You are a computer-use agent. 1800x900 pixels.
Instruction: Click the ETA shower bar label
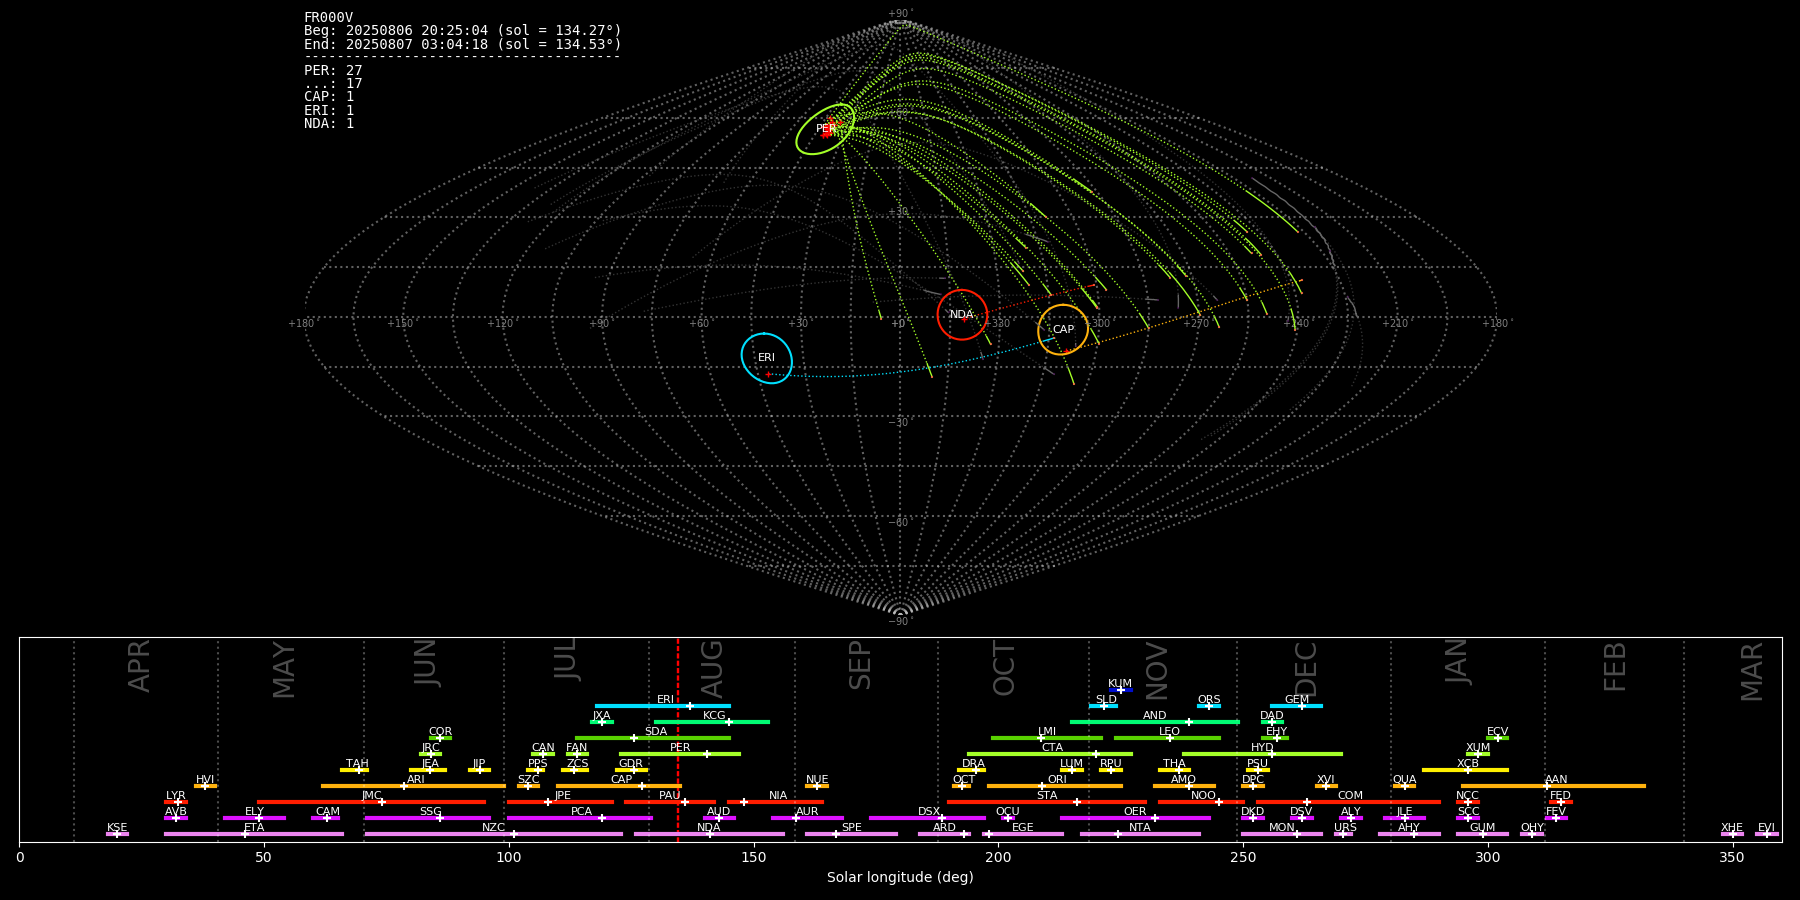pyautogui.click(x=254, y=828)
